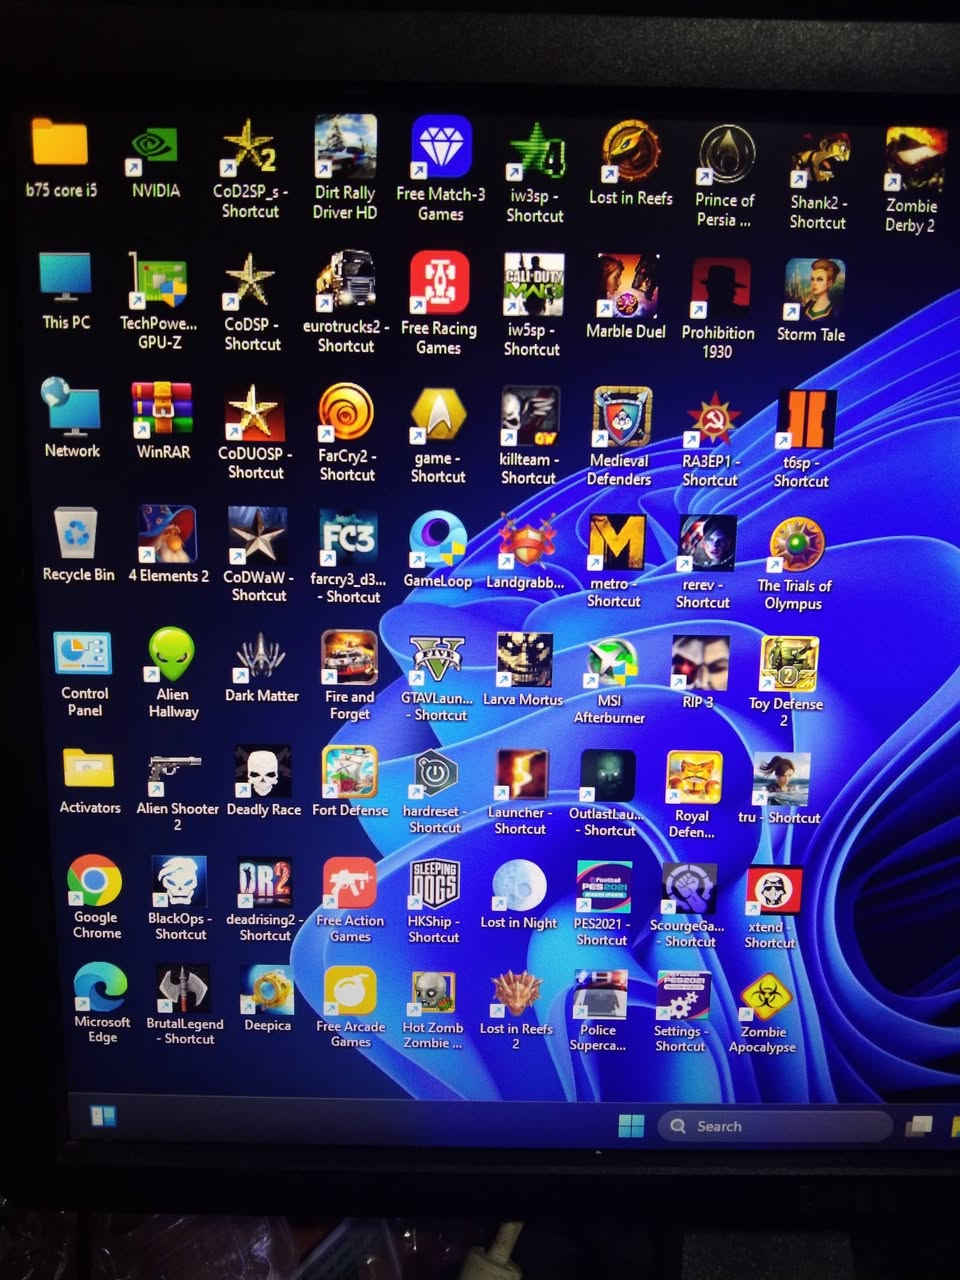Open Free Racing Games icon
Screen dimensions: 960x1280
439,283
